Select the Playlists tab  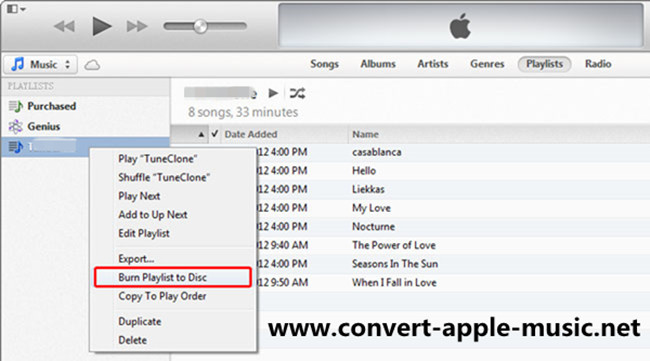click(x=544, y=64)
